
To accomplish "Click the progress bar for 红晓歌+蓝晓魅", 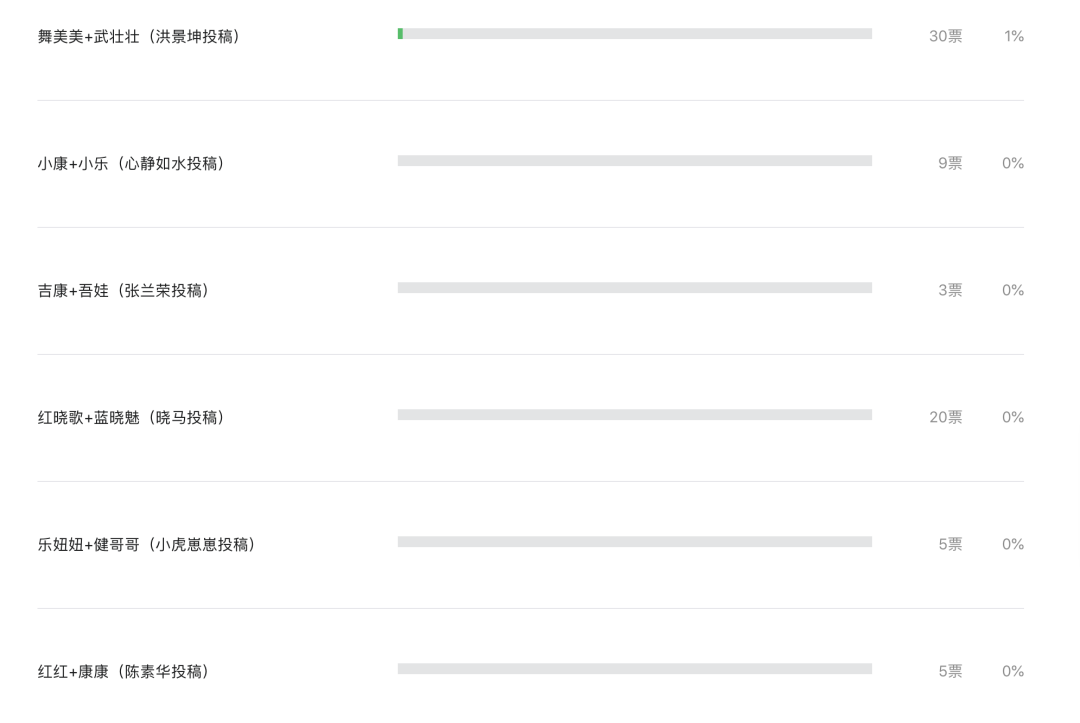I will 634,415.
